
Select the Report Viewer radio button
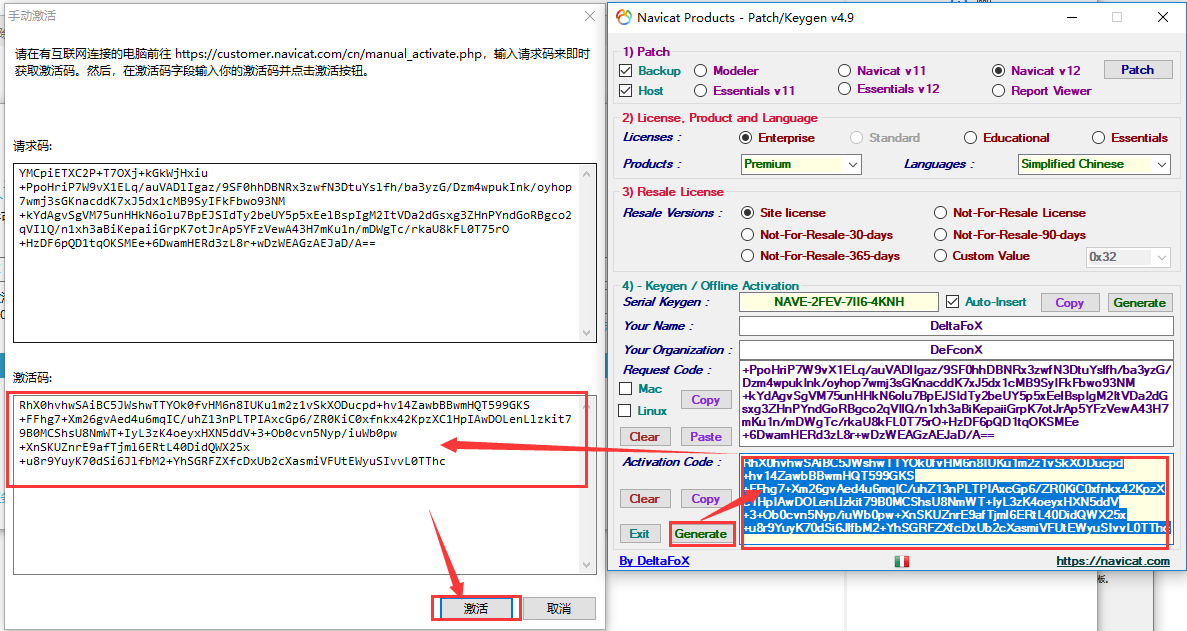point(999,91)
